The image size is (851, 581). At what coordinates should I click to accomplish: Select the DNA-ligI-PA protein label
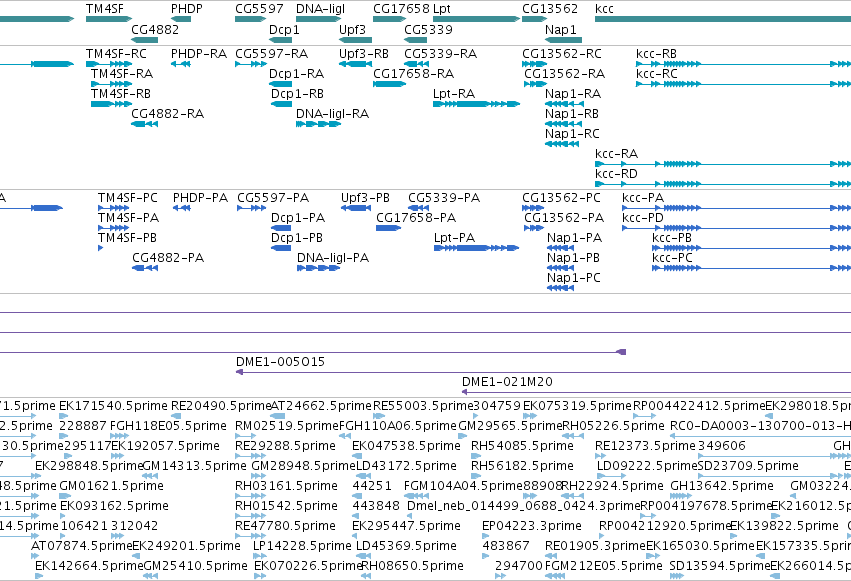[333, 258]
